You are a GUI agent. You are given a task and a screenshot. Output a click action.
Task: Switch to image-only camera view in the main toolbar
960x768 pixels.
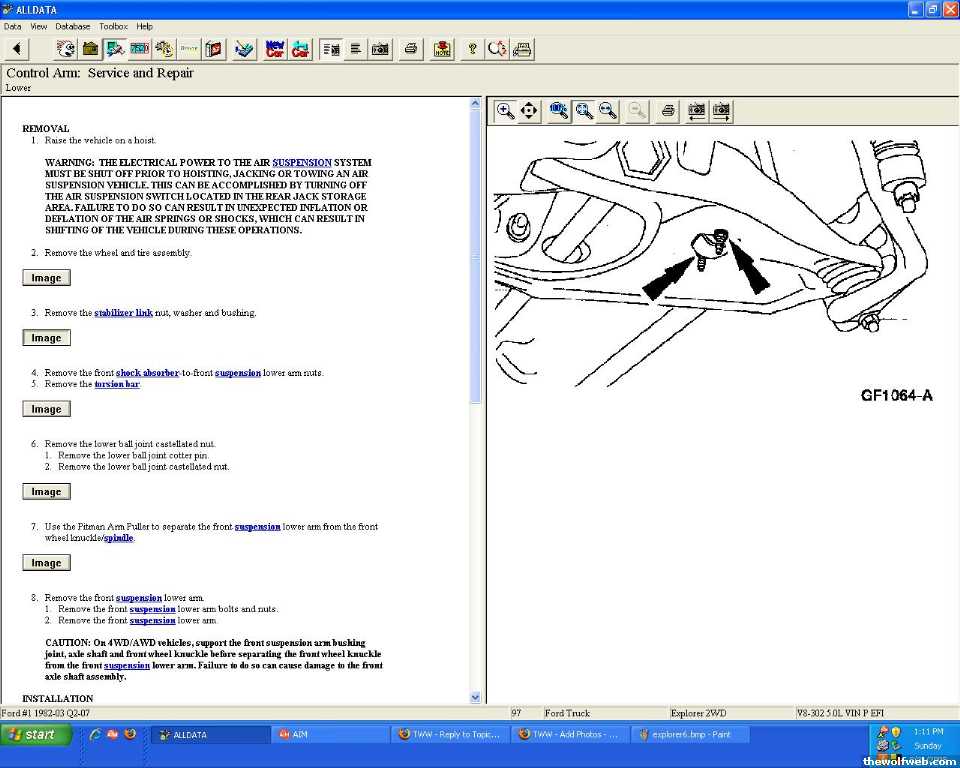coord(380,48)
